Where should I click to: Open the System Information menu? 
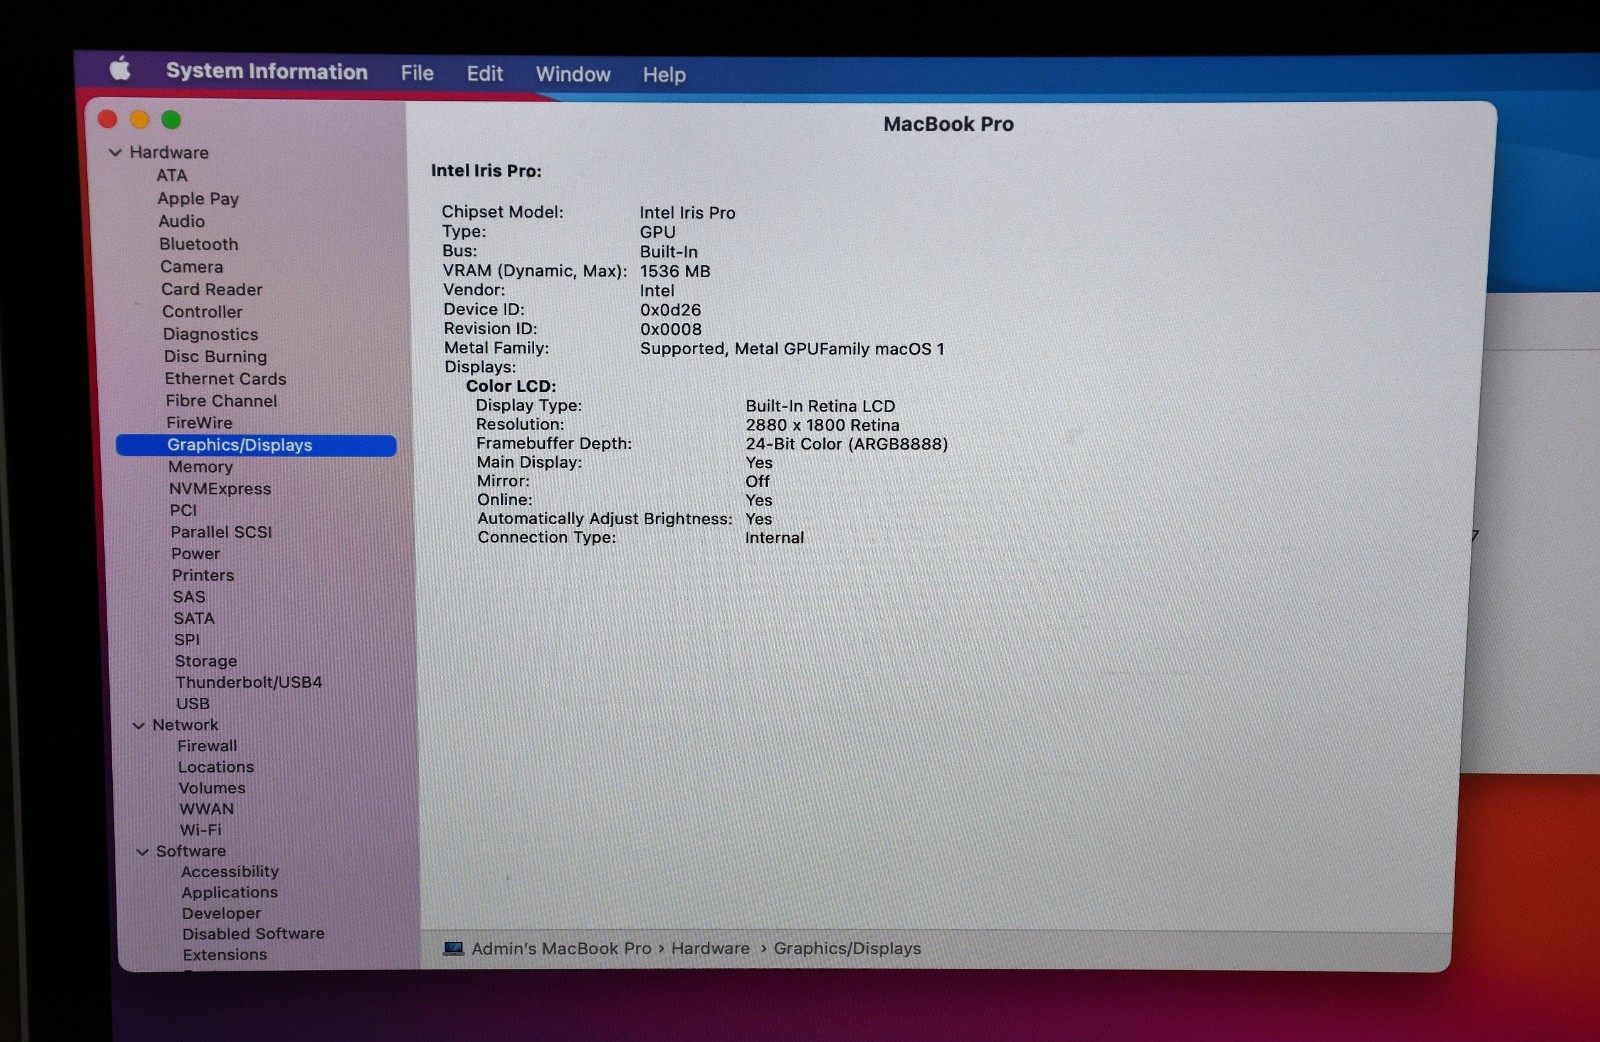267,71
